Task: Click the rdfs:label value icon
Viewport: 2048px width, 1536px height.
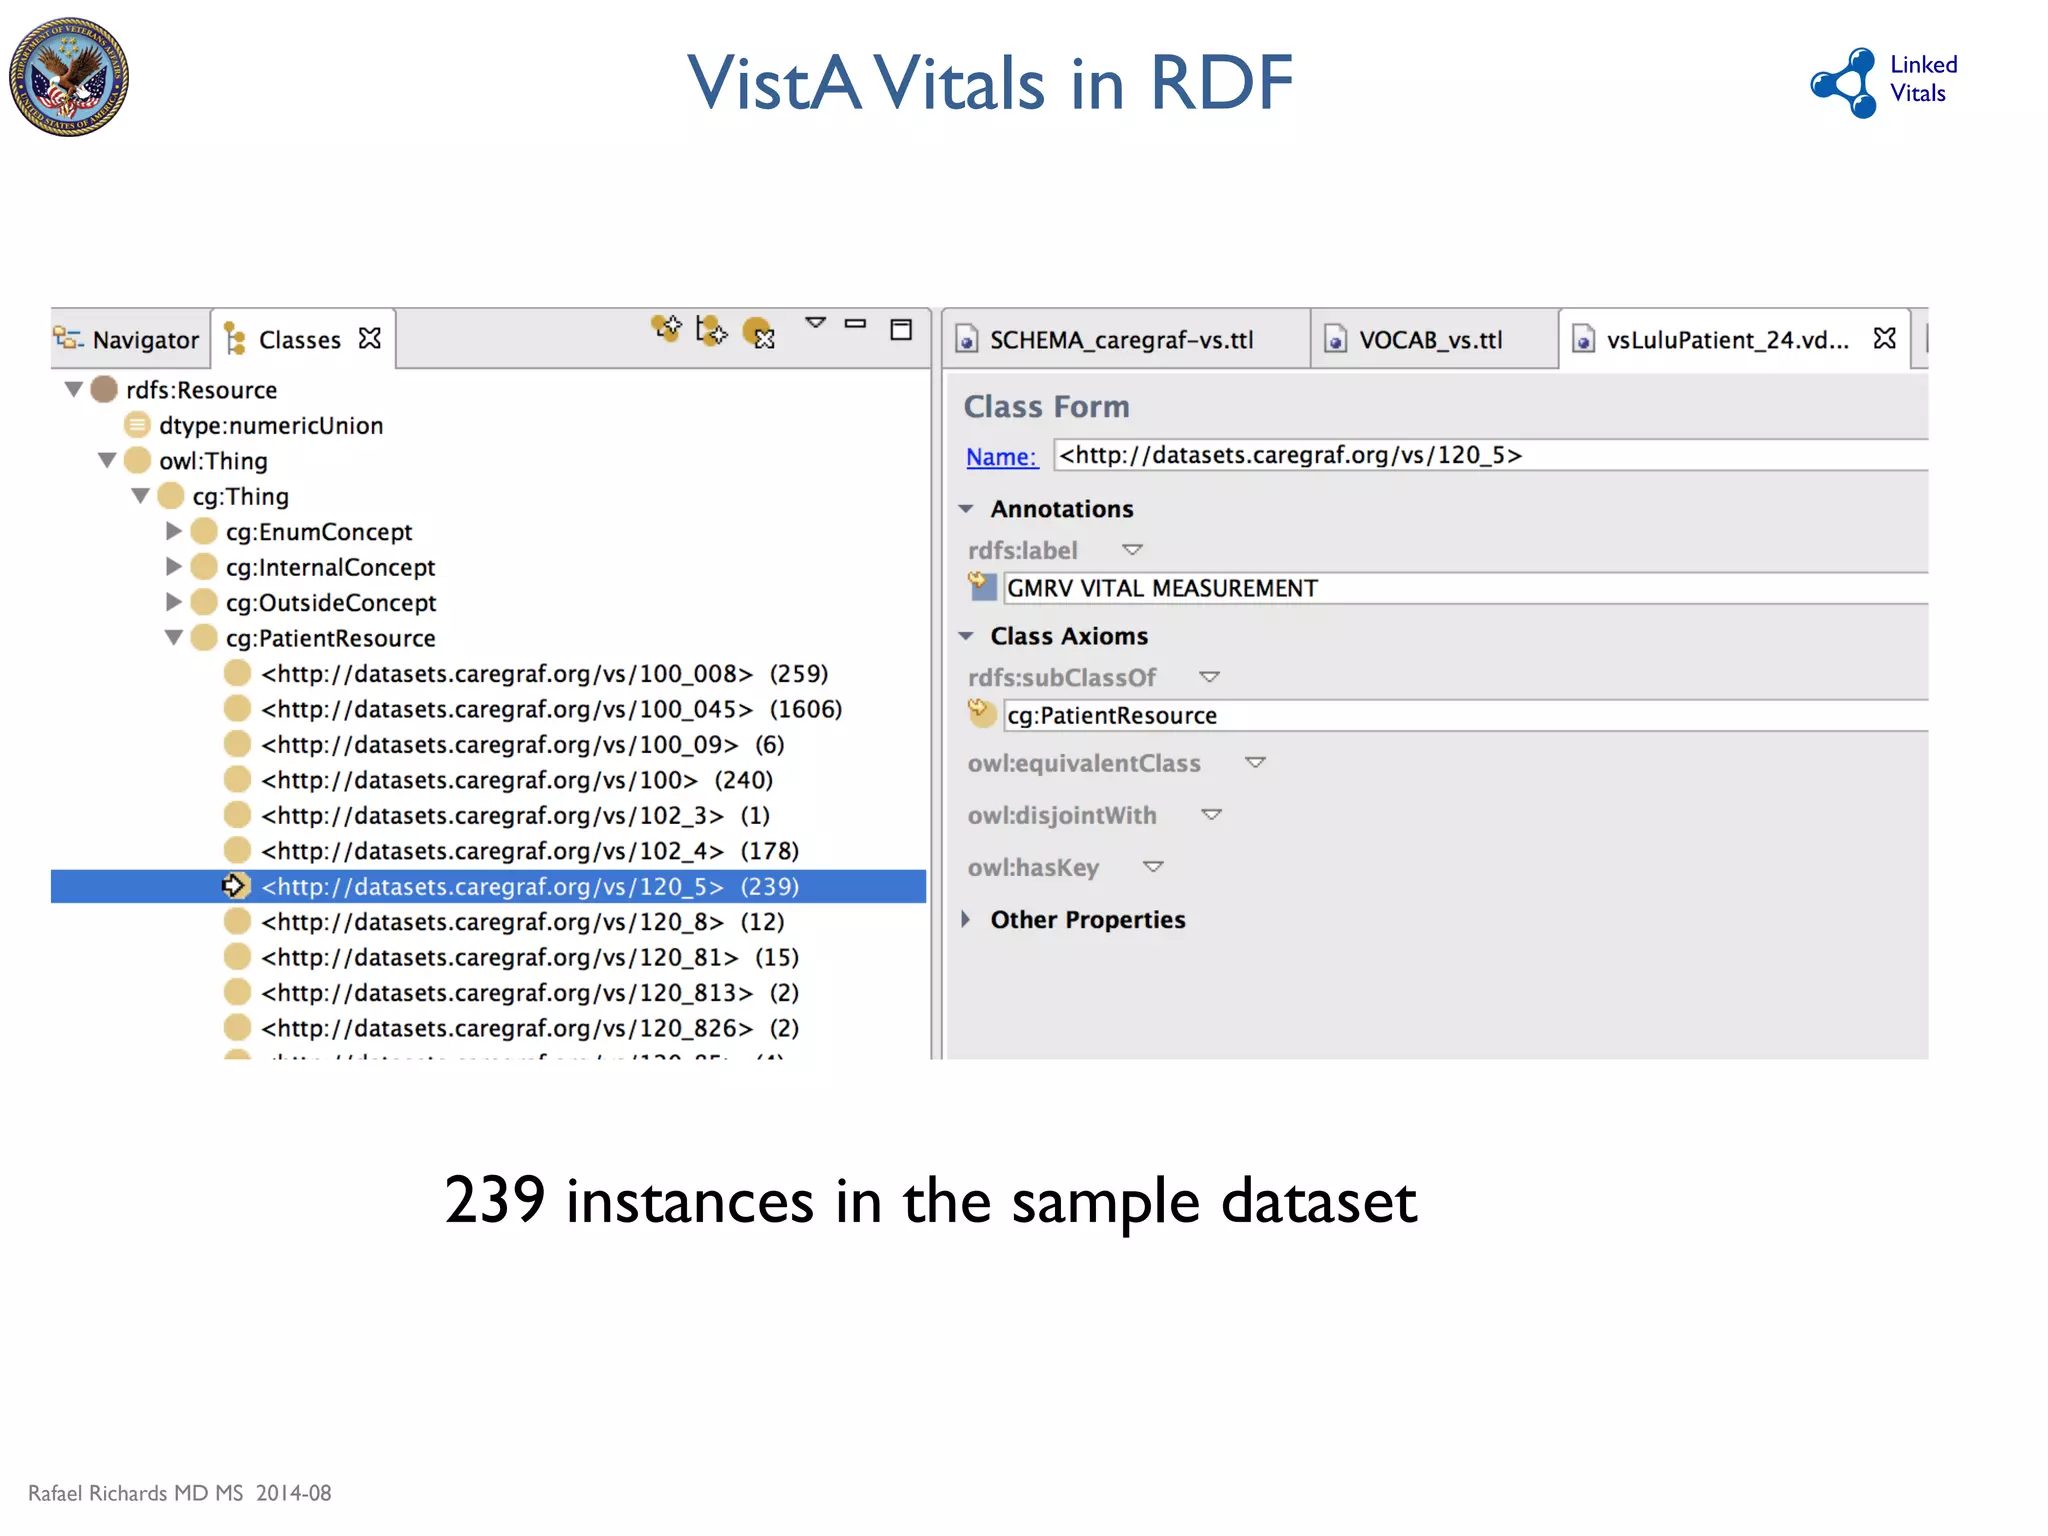Action: 982,586
